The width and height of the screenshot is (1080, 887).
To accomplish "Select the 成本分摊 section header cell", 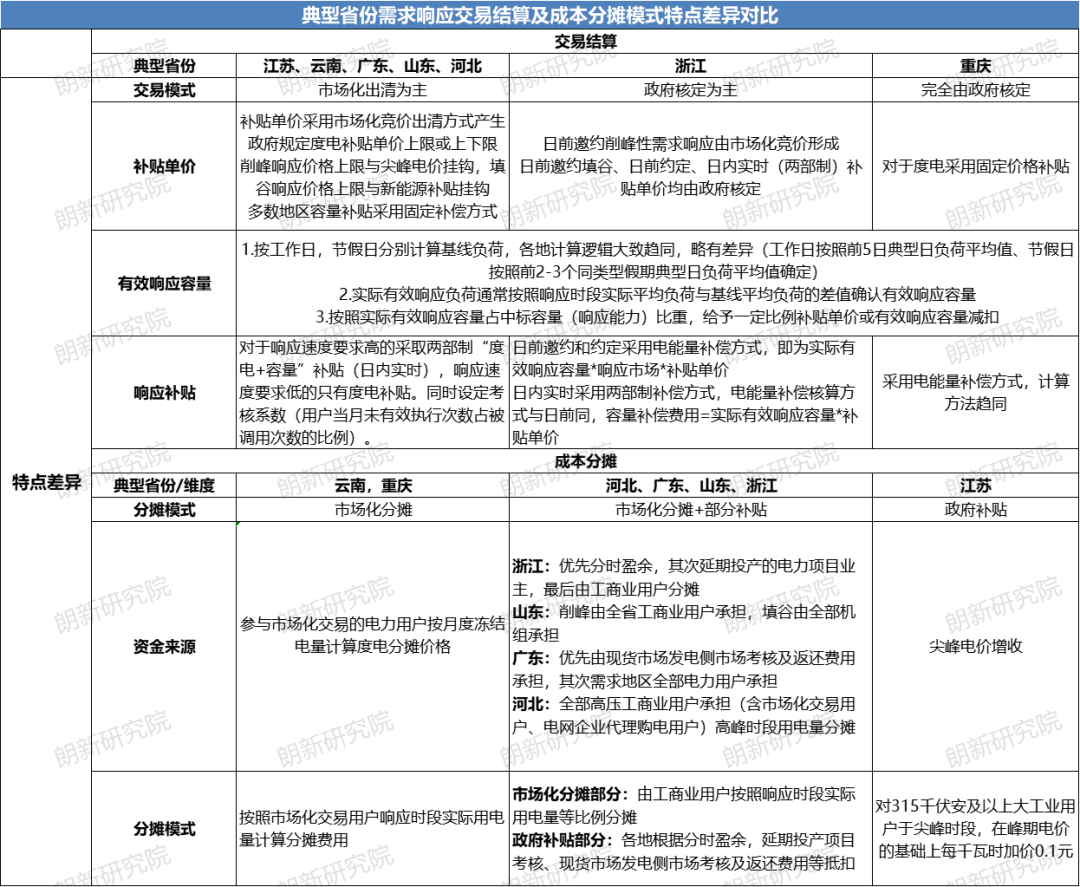I will pyautogui.click(x=585, y=463).
